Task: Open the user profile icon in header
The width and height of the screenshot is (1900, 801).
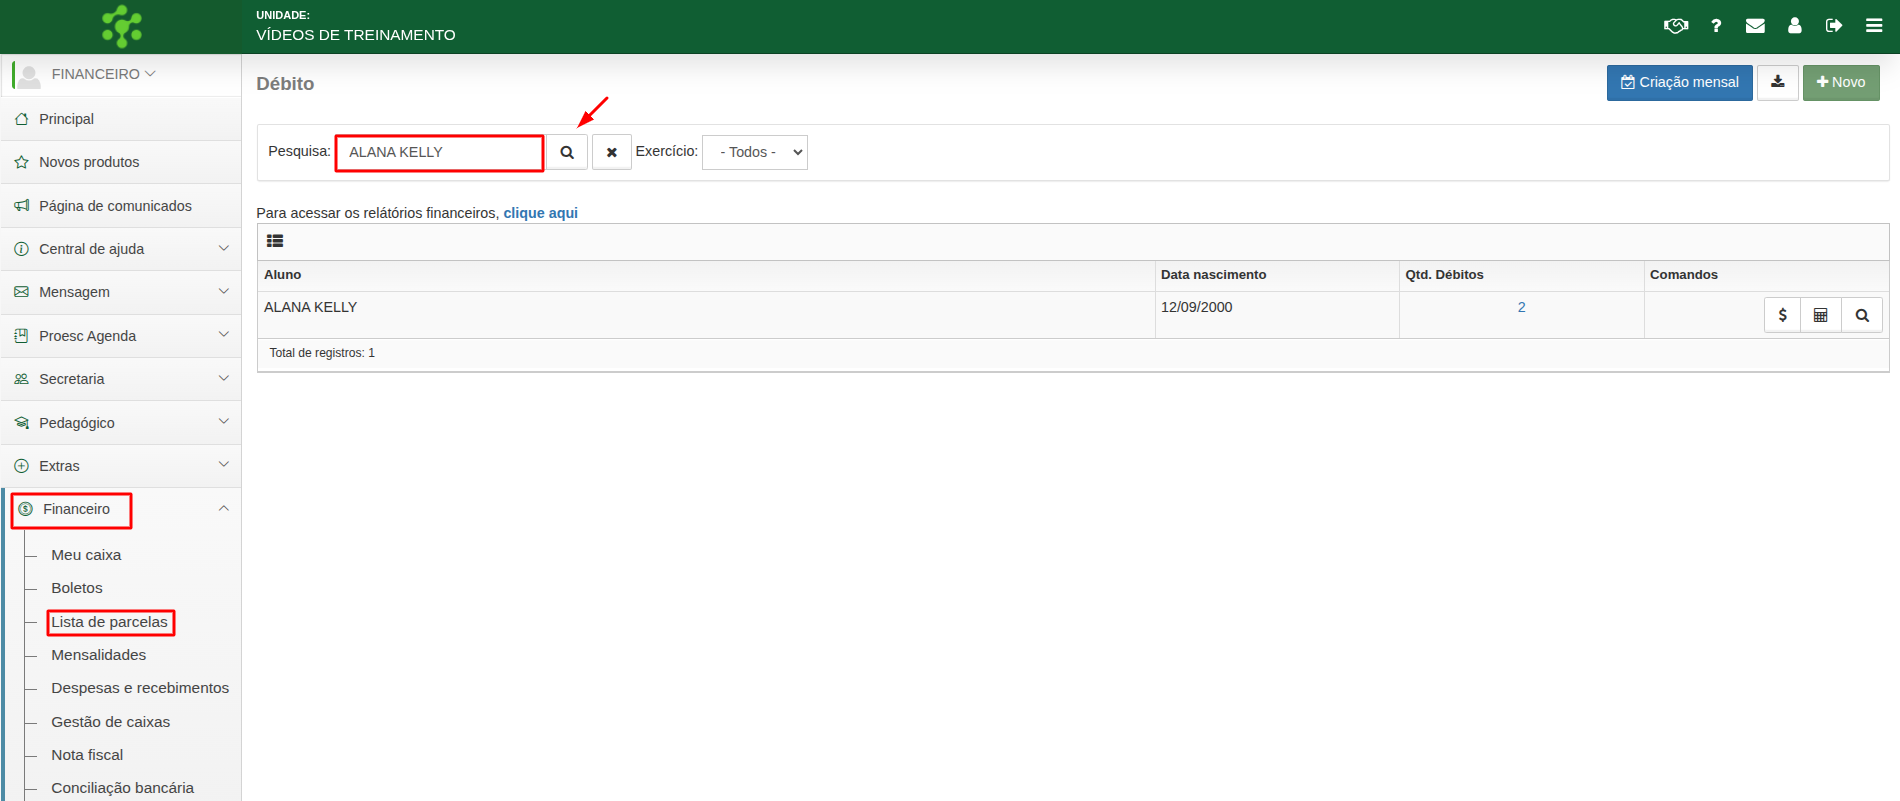Action: pos(1795,26)
